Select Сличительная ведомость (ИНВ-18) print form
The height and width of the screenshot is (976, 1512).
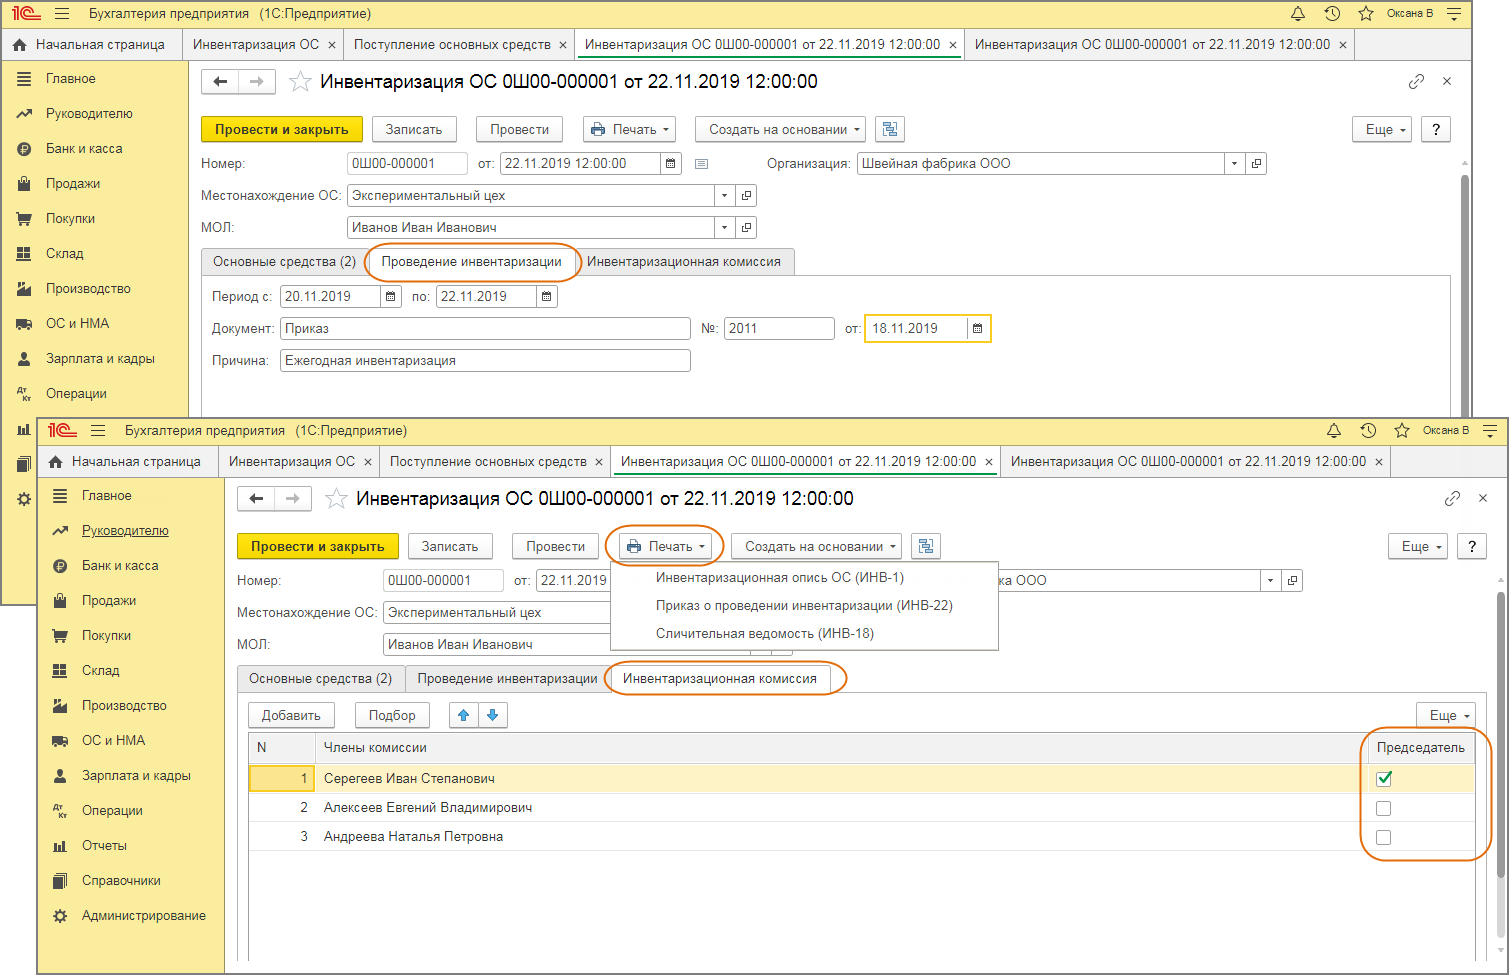[x=765, y=633]
